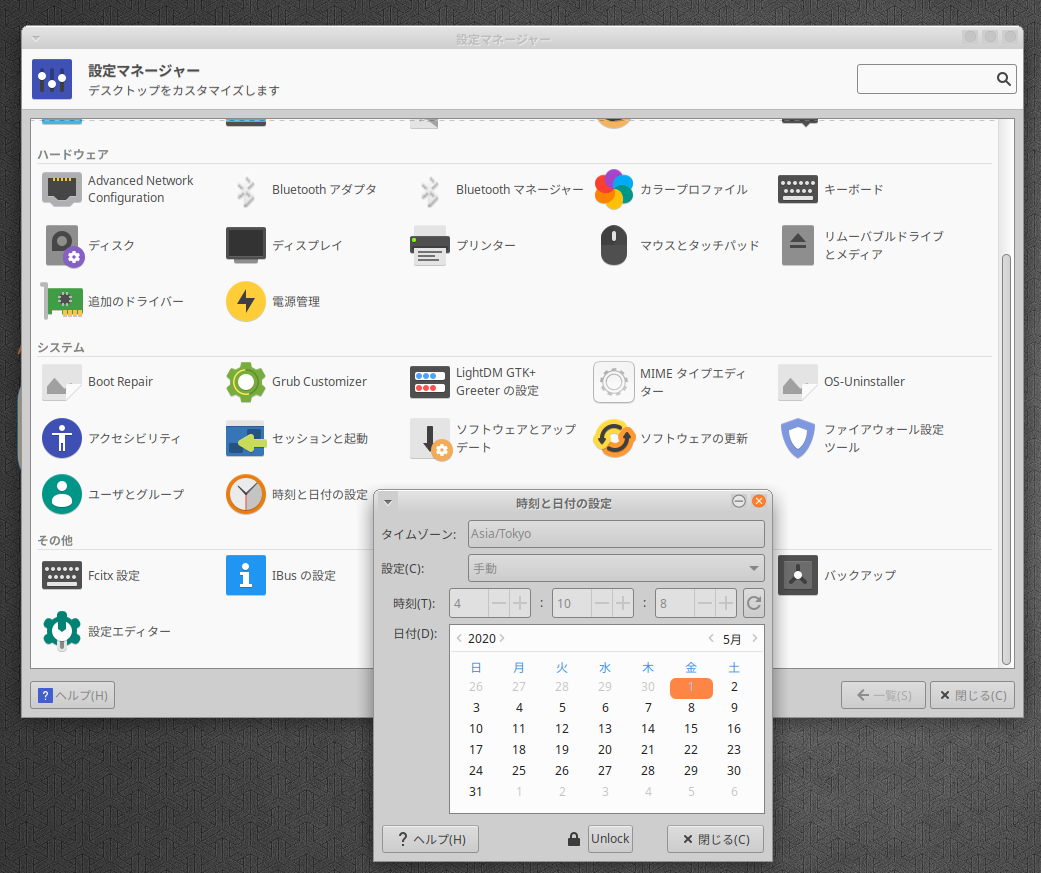Open ディスク utility
1041x873 pixels.
click(x=90, y=246)
